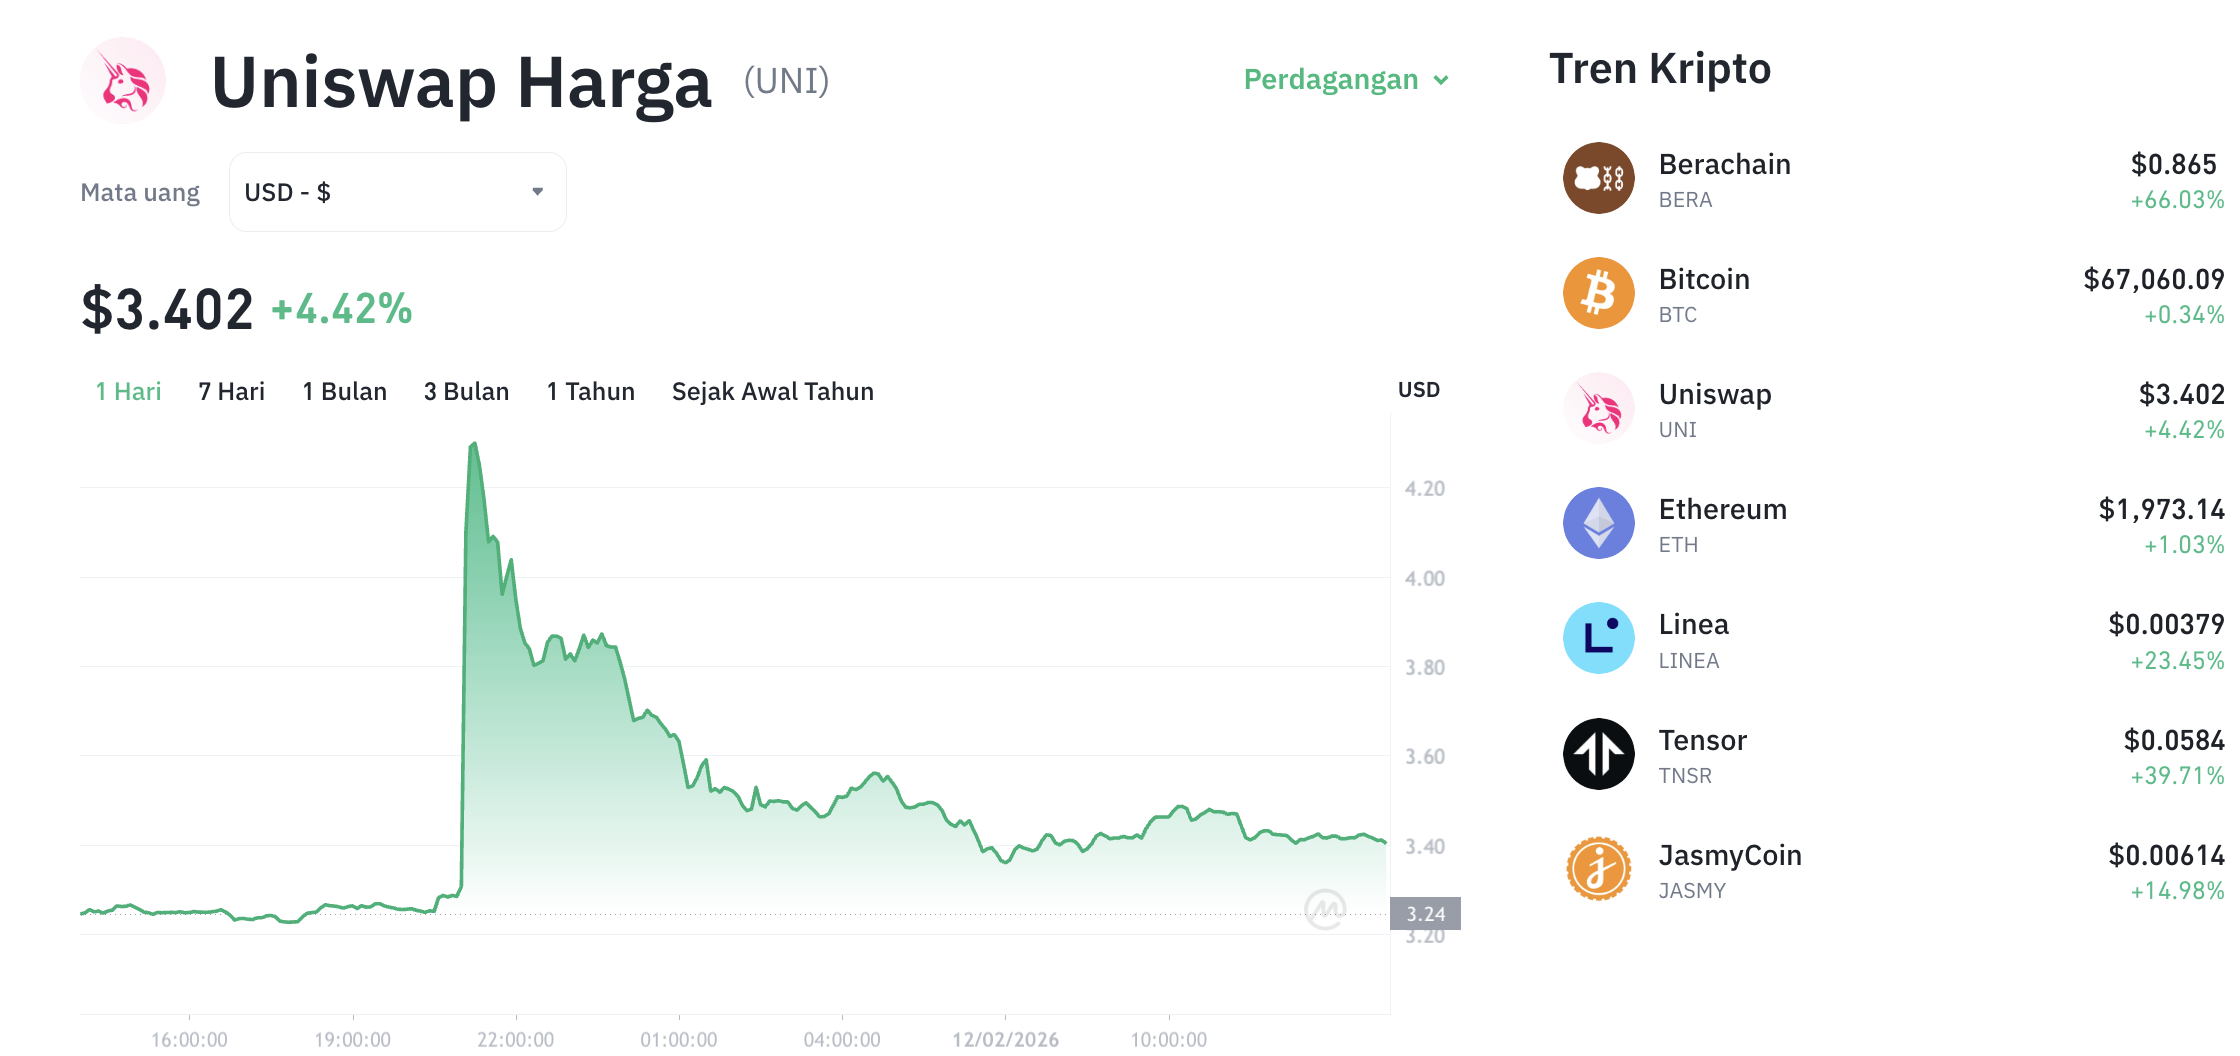Click the Tren Kripto heading
The width and height of the screenshot is (2240, 1056).
coord(1661,68)
